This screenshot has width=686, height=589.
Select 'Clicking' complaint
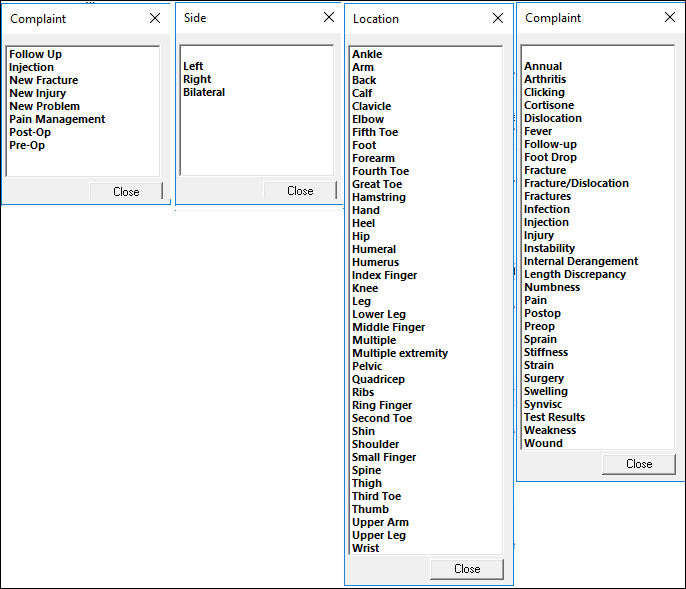(544, 92)
